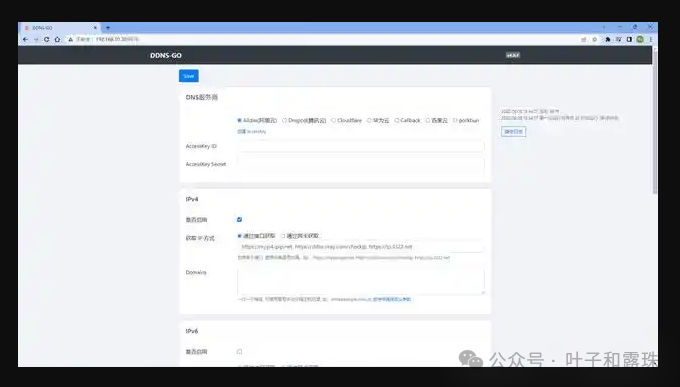Click the outlined log button under timestamps
Viewport: 680px width, 387px height.
click(x=513, y=131)
